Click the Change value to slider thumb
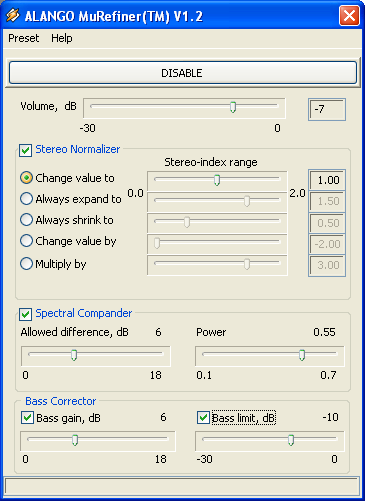The image size is (365, 501). click(217, 180)
